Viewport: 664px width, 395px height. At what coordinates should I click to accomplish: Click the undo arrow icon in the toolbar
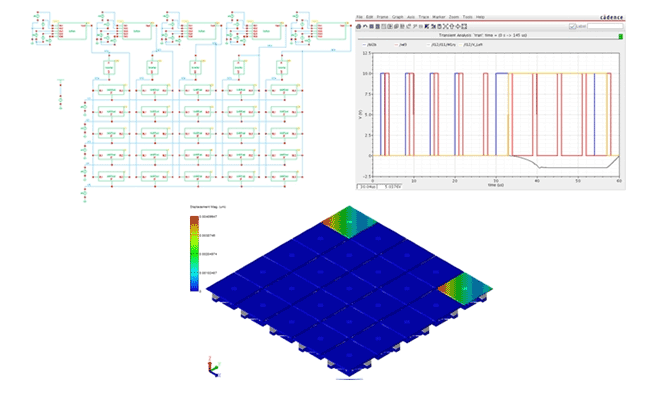[x=365, y=26]
